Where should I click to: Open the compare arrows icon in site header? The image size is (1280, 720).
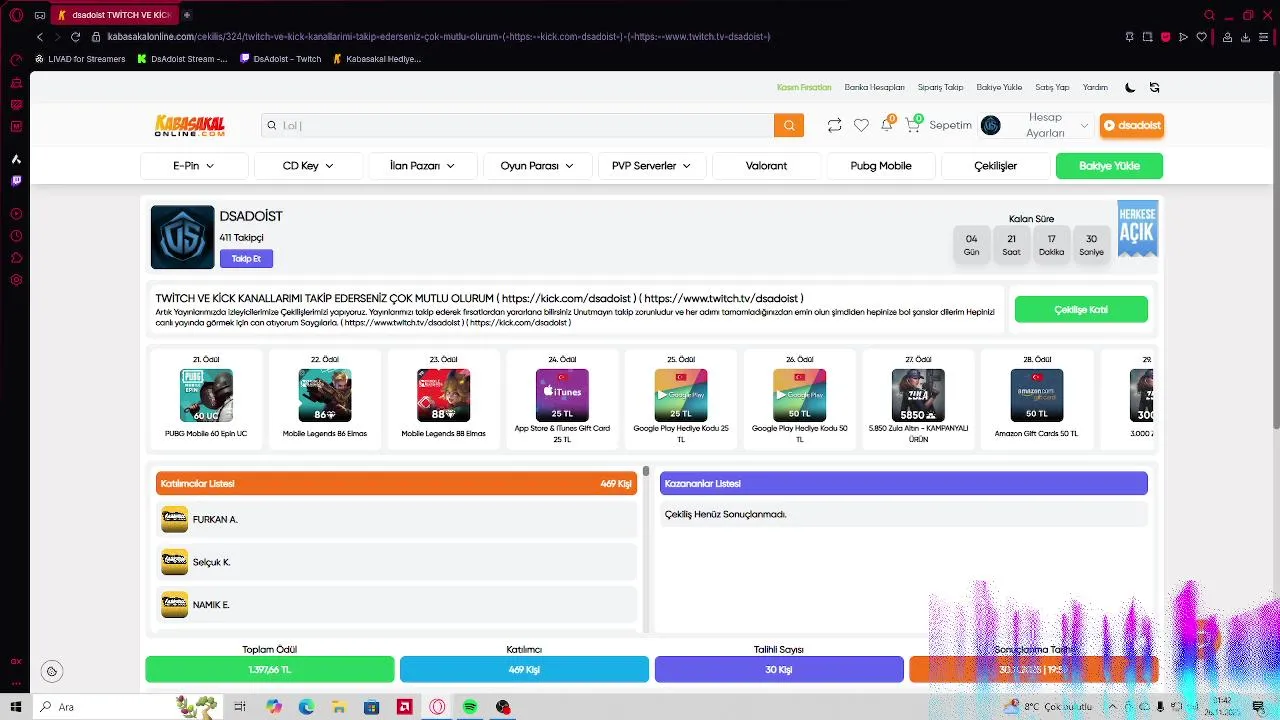pos(834,125)
